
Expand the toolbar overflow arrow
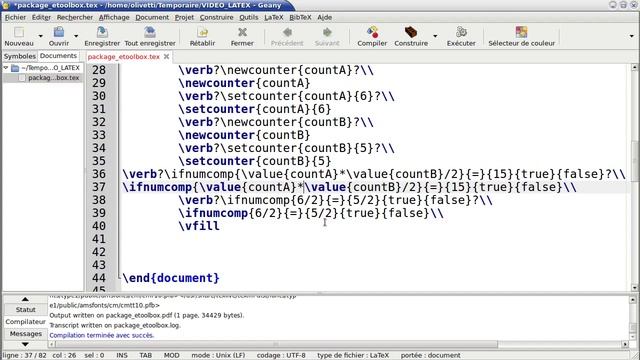pyautogui.click(x=631, y=36)
